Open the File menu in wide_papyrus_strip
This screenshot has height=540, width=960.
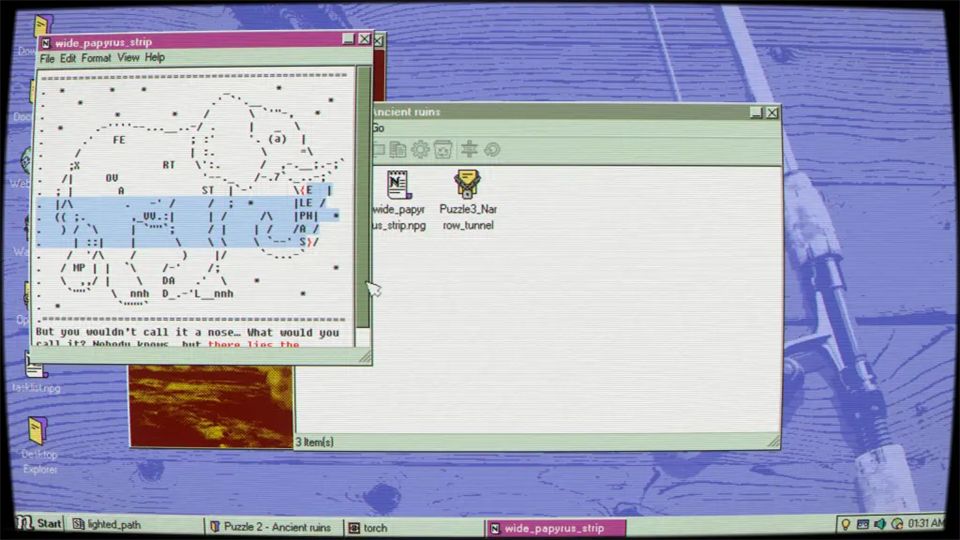pos(47,59)
